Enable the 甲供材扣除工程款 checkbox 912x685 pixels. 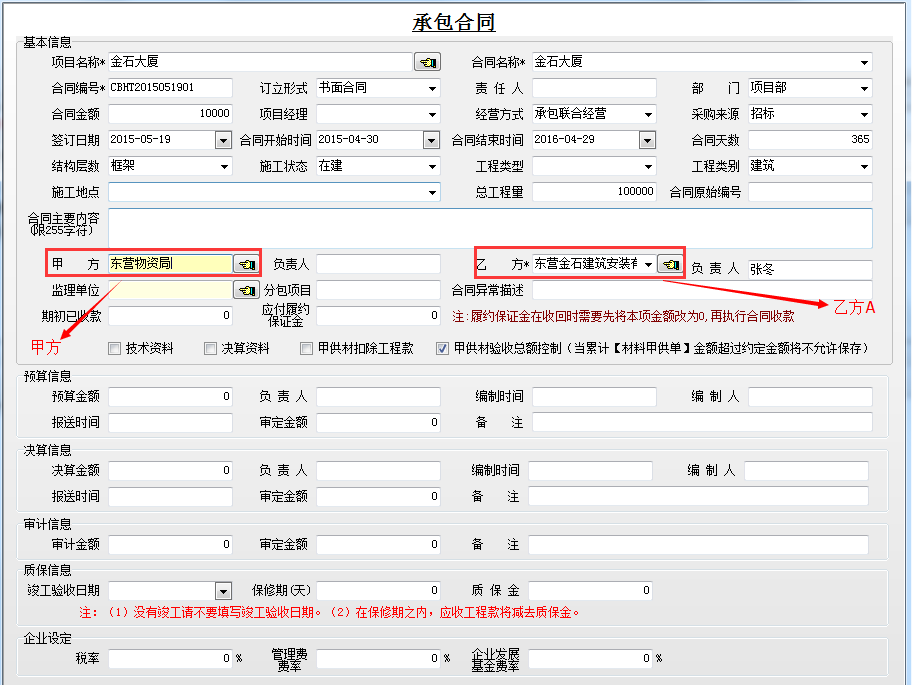click(x=307, y=349)
